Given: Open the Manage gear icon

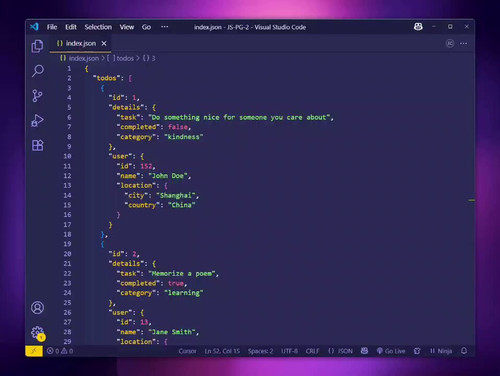Looking at the screenshot, I should [x=37, y=333].
